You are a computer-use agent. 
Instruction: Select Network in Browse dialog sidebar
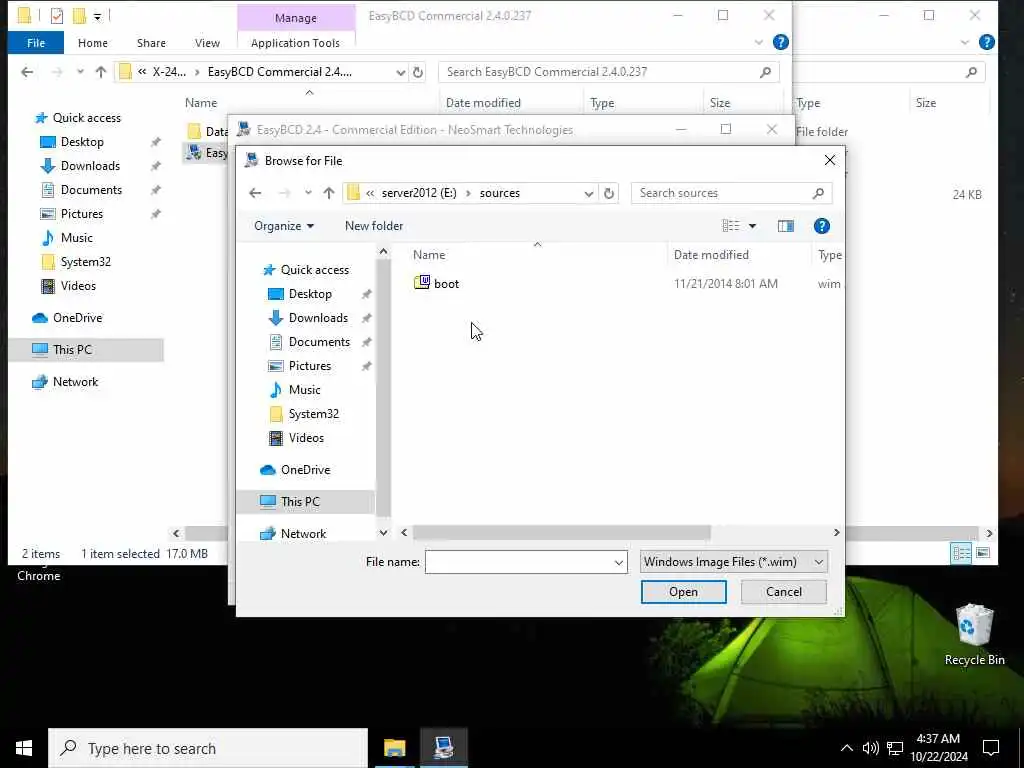(x=303, y=534)
